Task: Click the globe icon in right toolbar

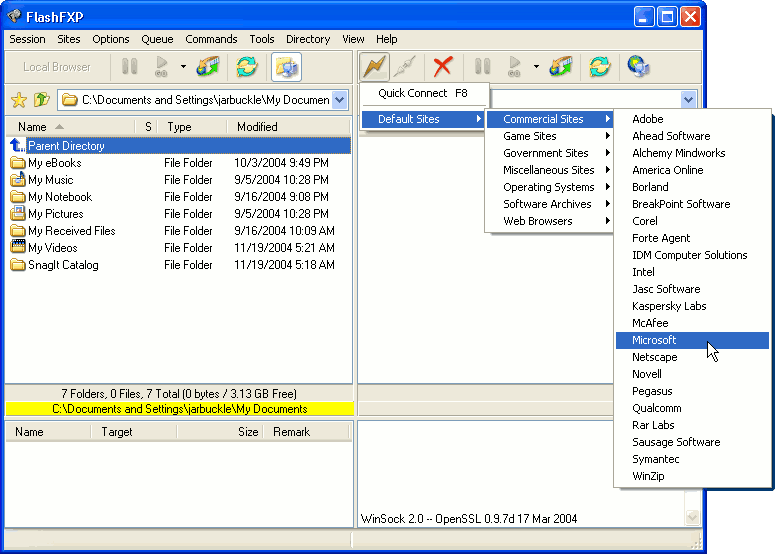Action: click(x=638, y=67)
